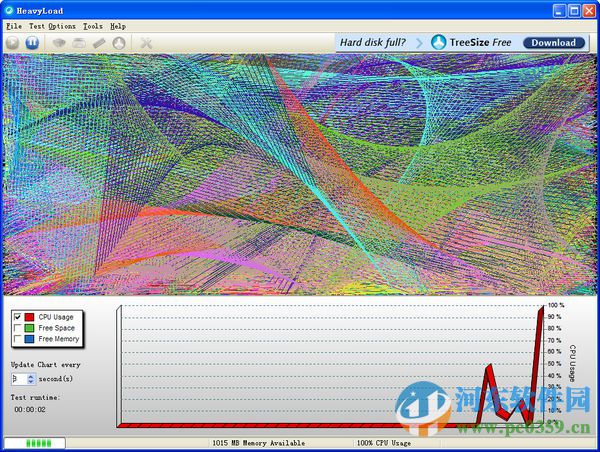Click the vertical 'CPU Usage' axis title
The width and height of the screenshot is (600, 452).
click(x=572, y=363)
